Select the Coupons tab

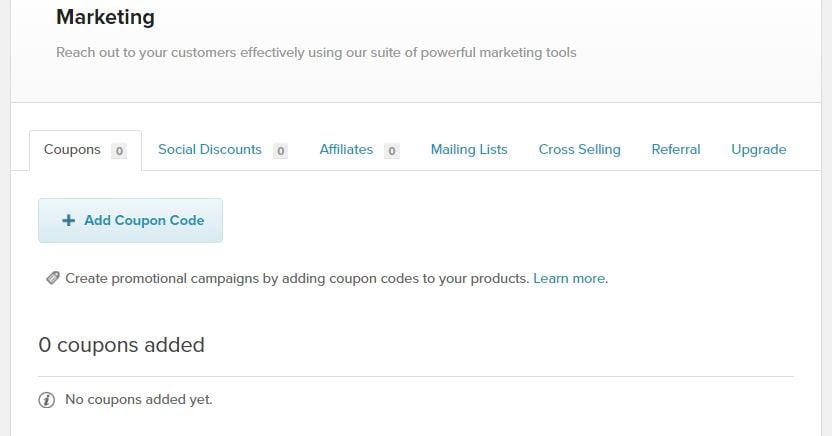[72, 150]
